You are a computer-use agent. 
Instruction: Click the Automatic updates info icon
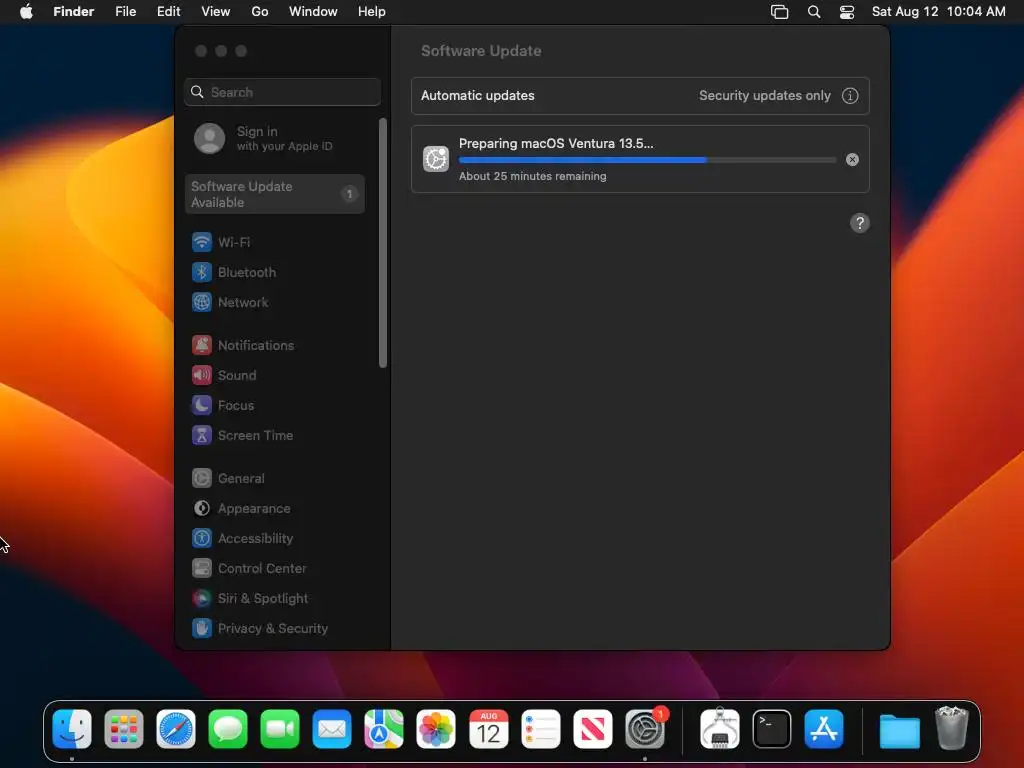[850, 96]
